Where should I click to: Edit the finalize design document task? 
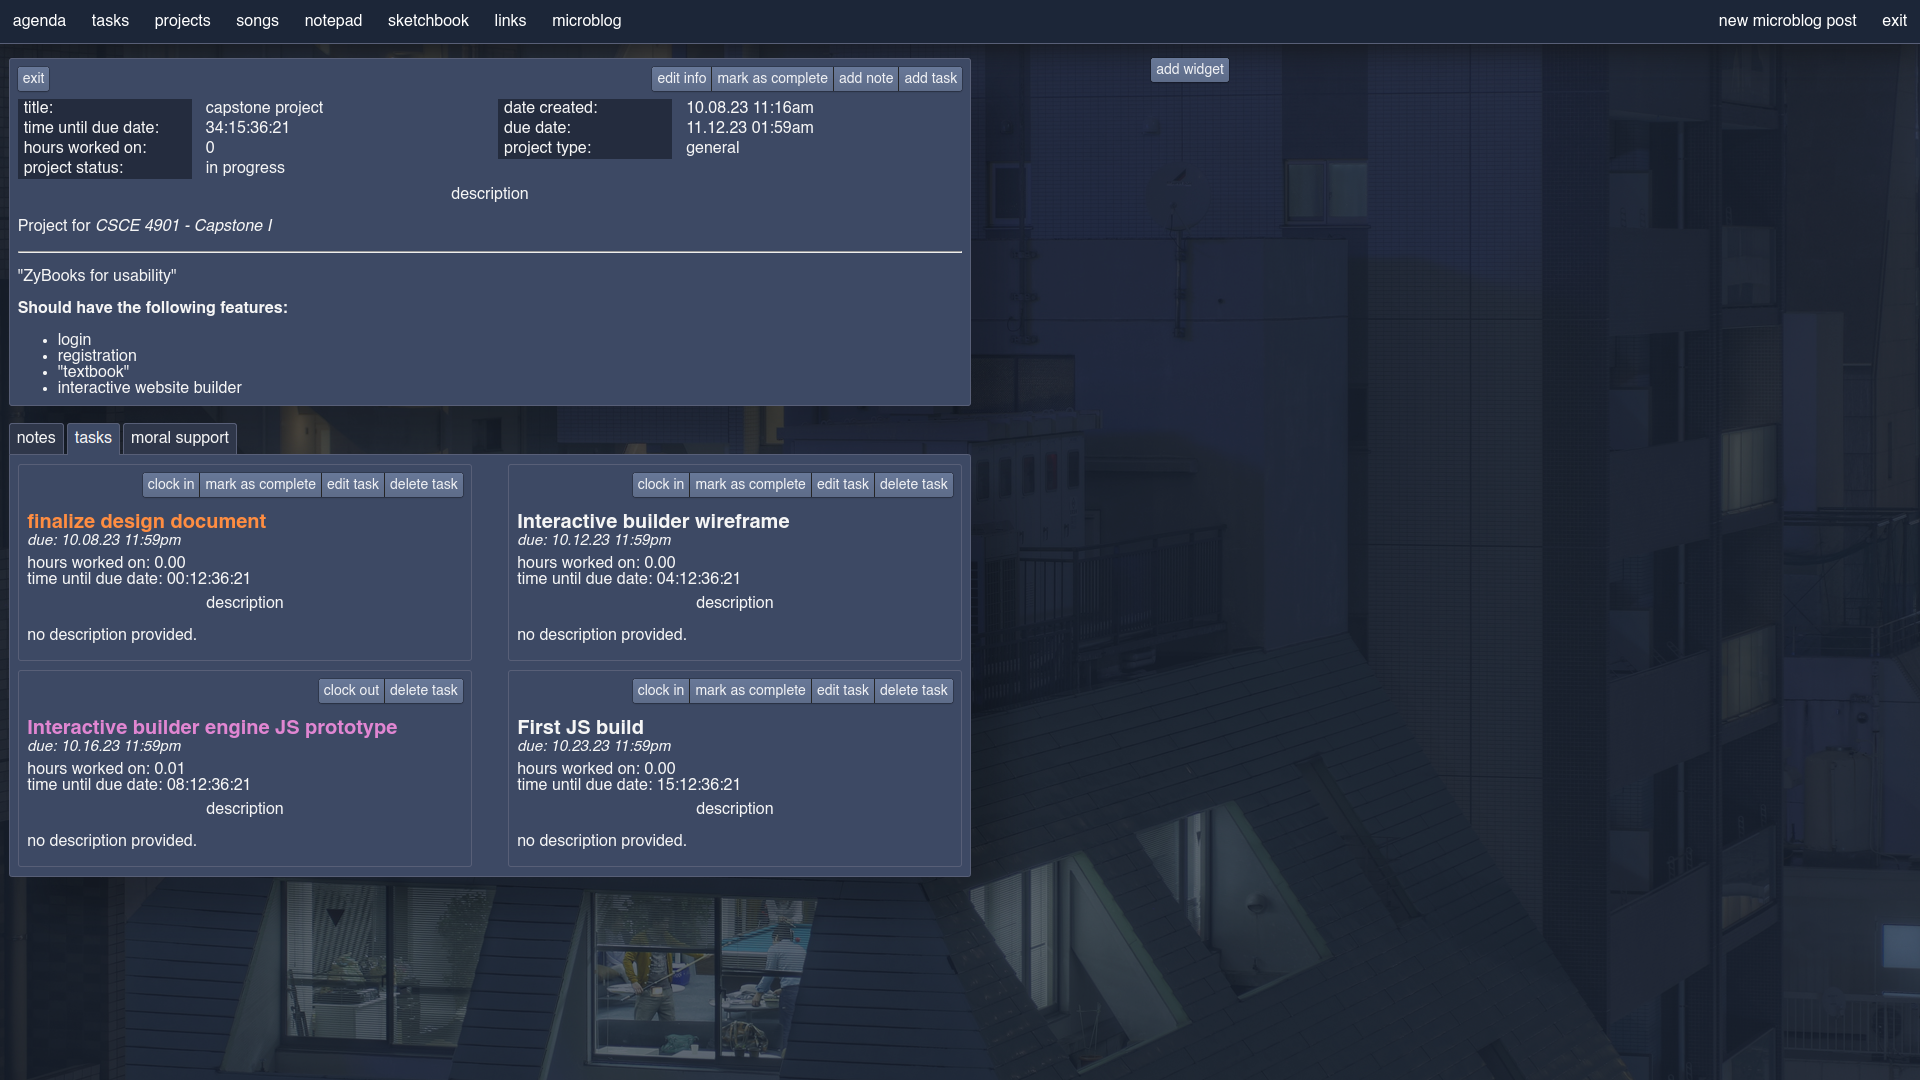point(353,485)
